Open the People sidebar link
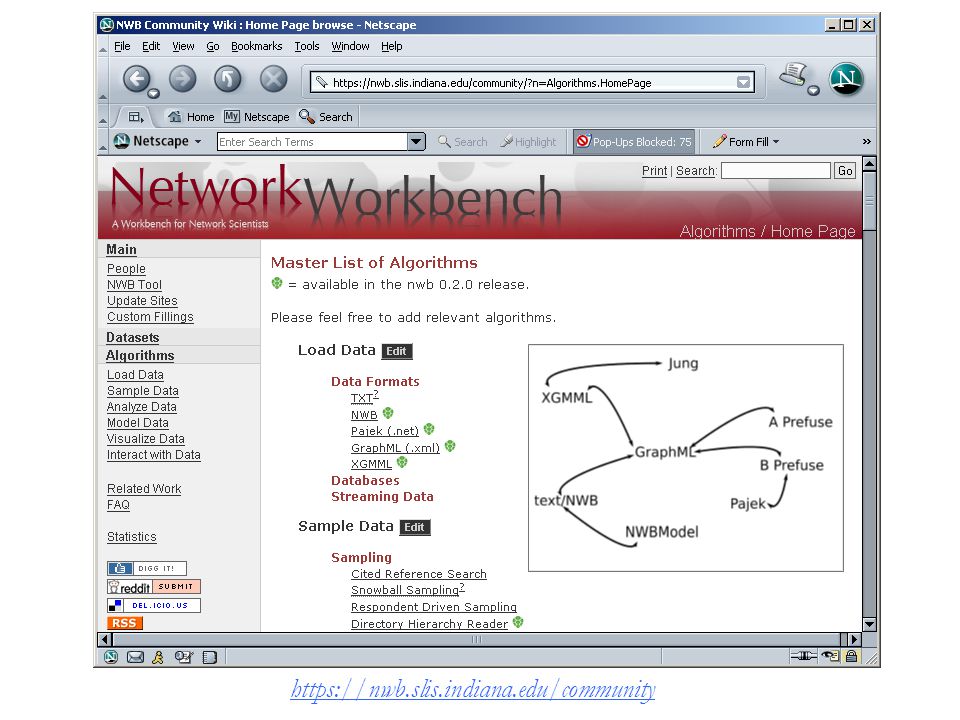This screenshot has width=960, height=720. click(x=126, y=269)
